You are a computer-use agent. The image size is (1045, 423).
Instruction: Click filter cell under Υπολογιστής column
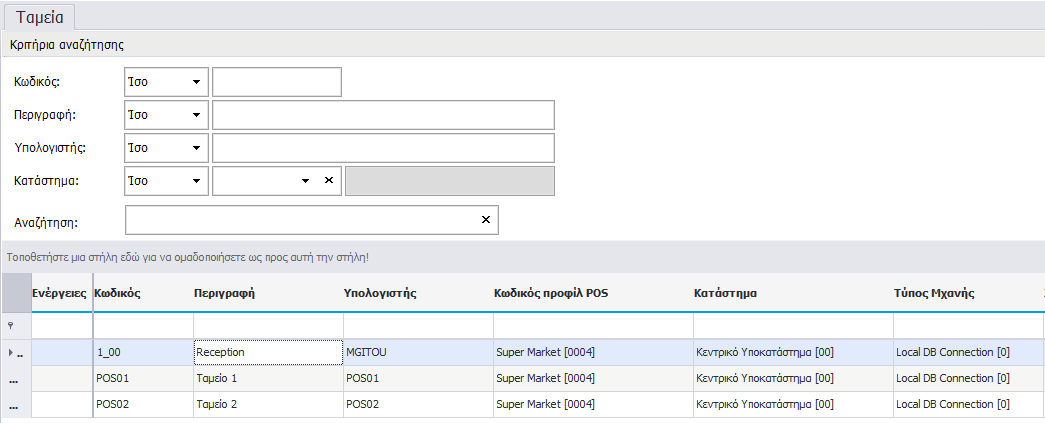point(417,326)
